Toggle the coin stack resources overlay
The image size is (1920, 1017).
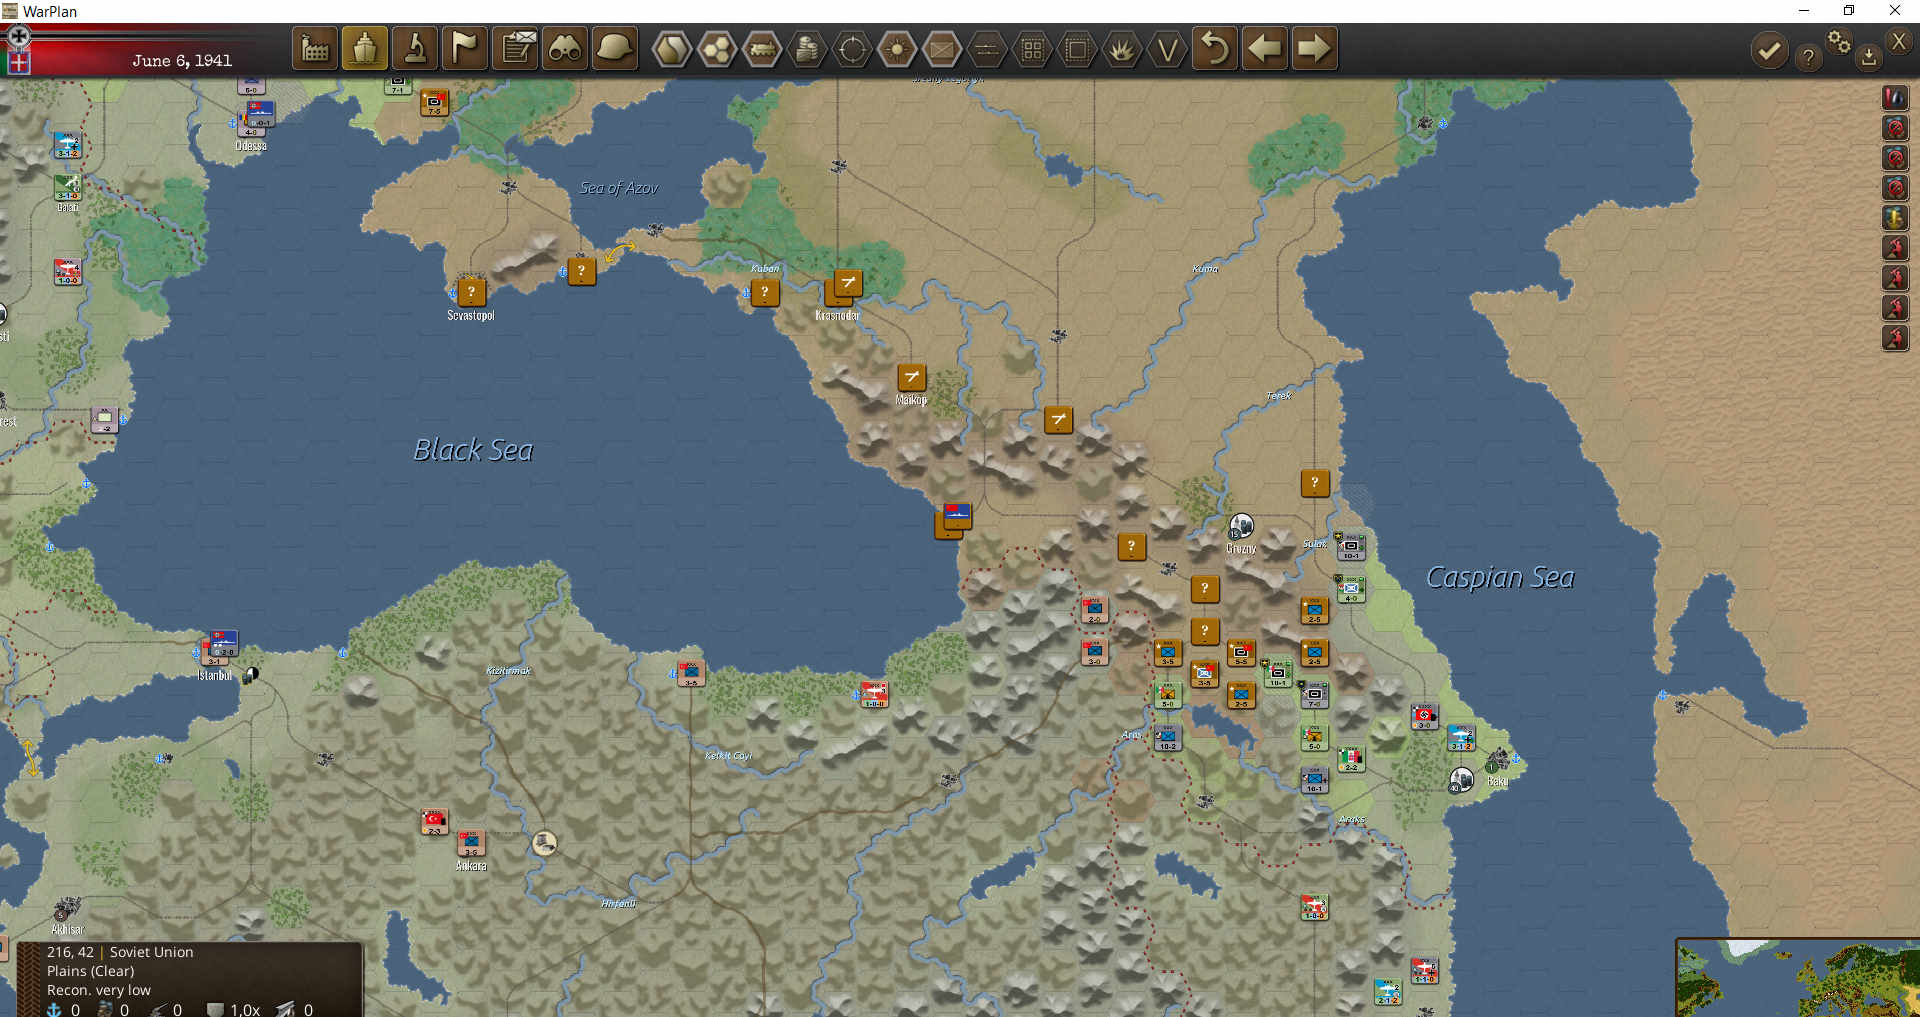tap(807, 49)
